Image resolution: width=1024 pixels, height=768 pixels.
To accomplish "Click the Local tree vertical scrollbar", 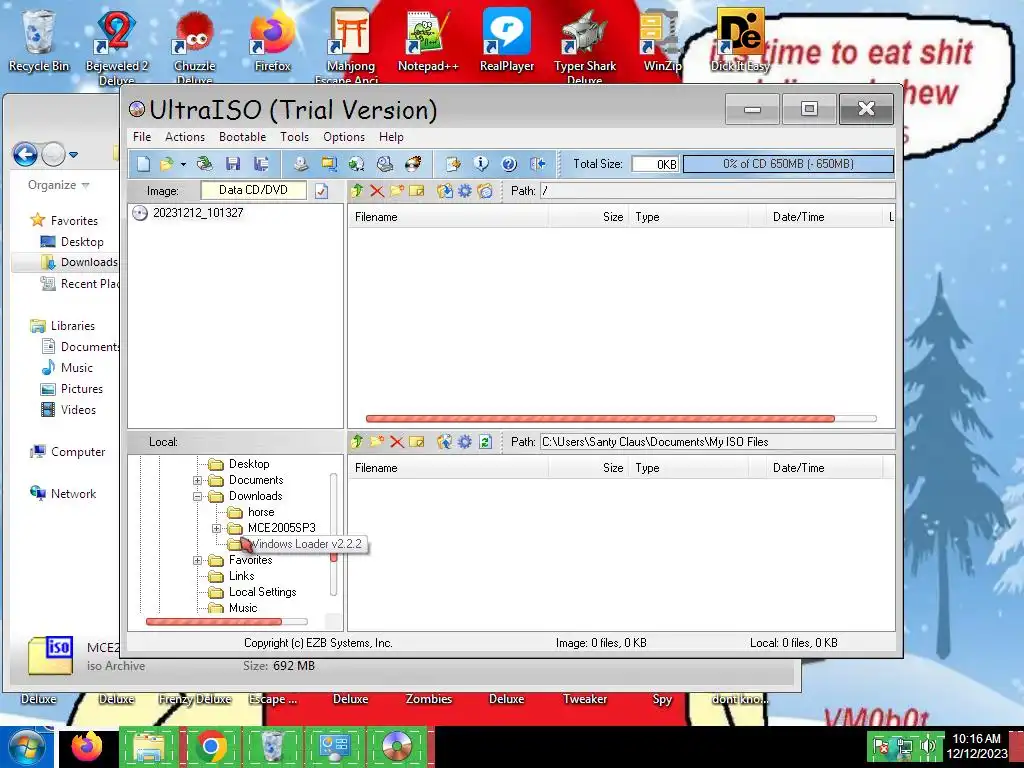I will click(334, 534).
